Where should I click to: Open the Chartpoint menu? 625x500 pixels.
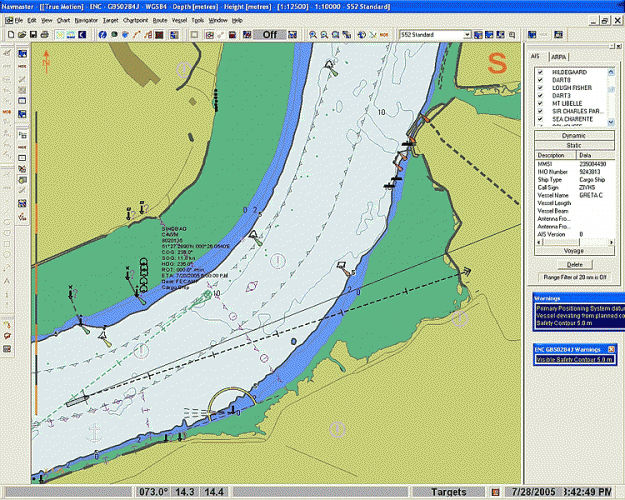[x=137, y=20]
